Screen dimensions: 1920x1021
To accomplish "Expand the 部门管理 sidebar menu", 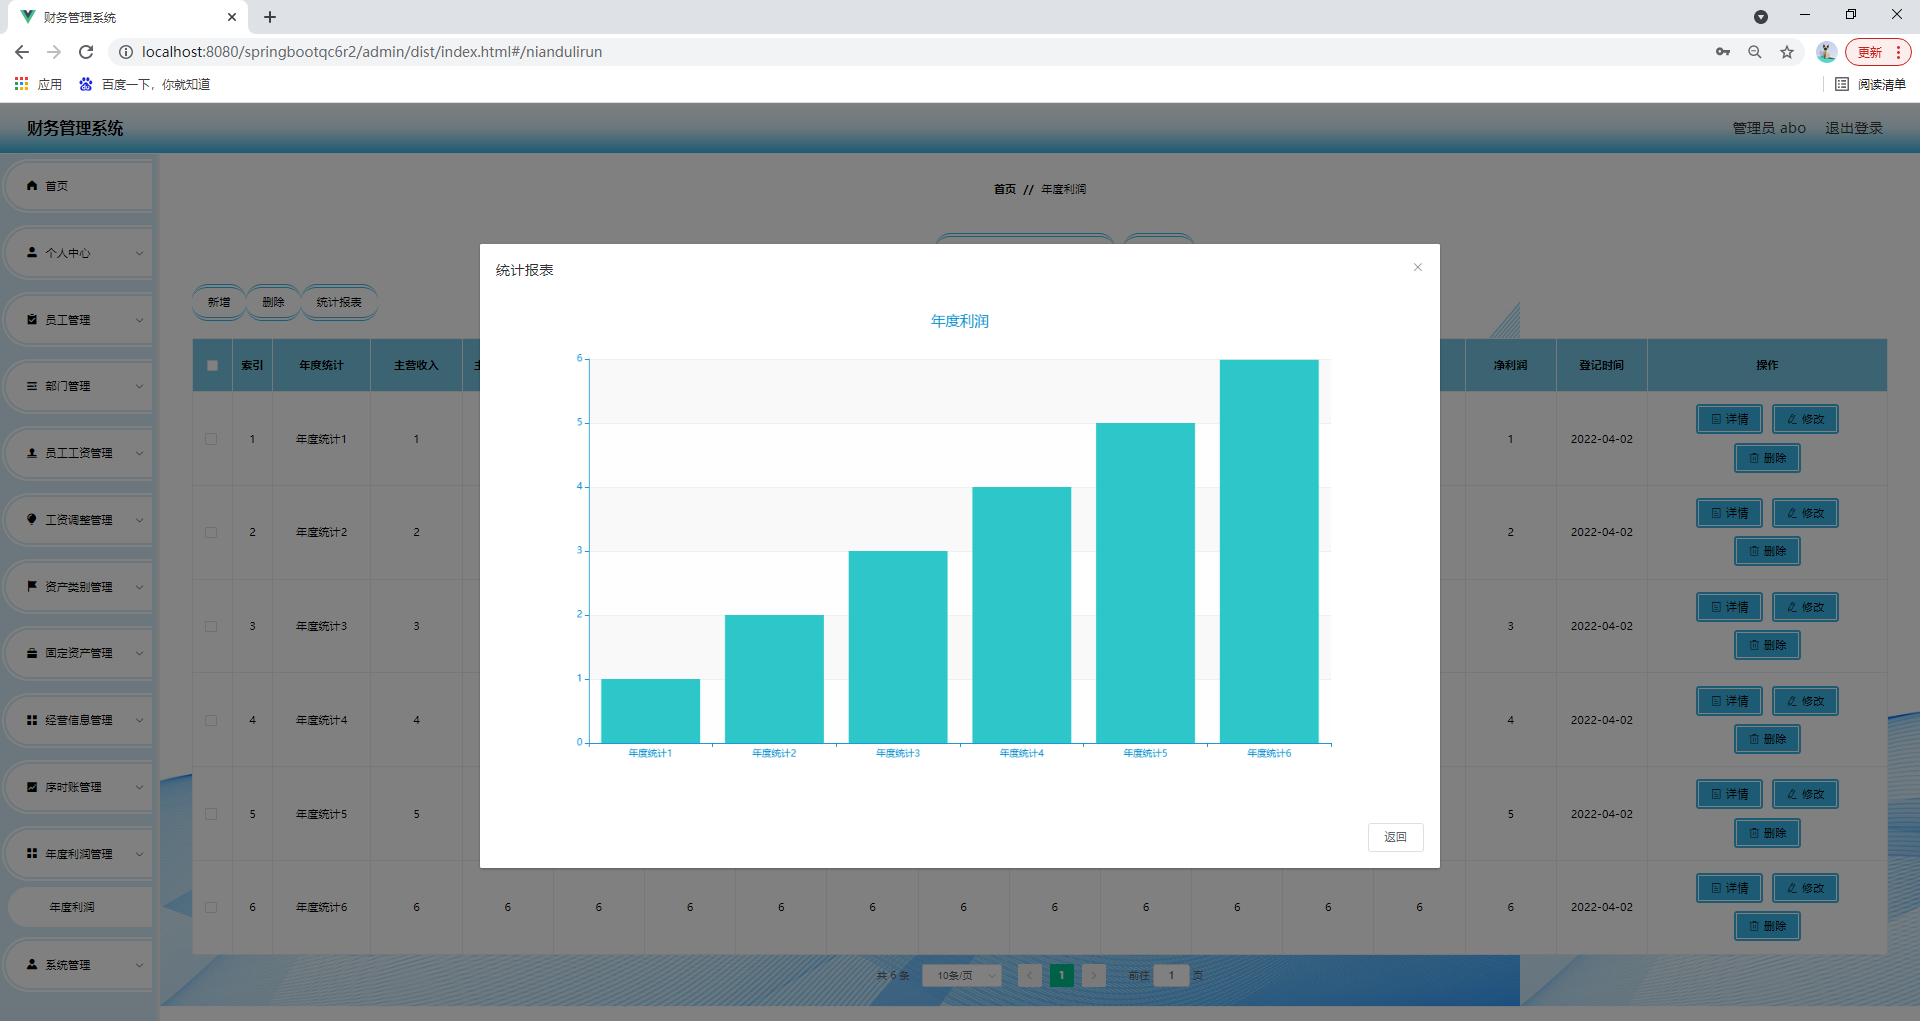I will 78,386.
